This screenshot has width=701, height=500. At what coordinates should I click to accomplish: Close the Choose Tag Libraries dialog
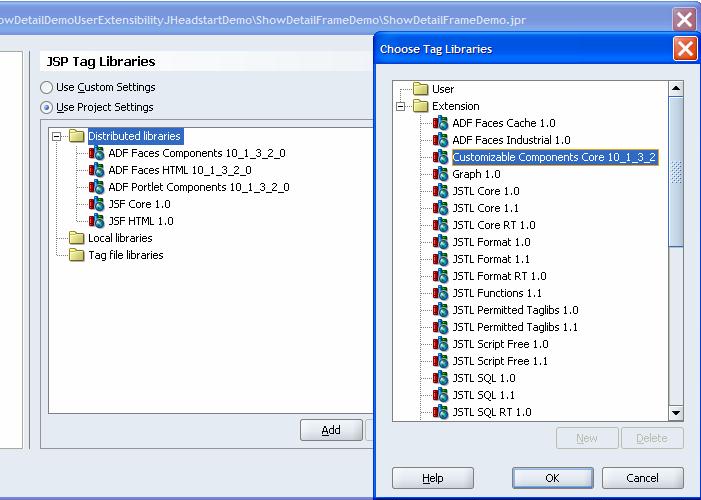[685, 49]
